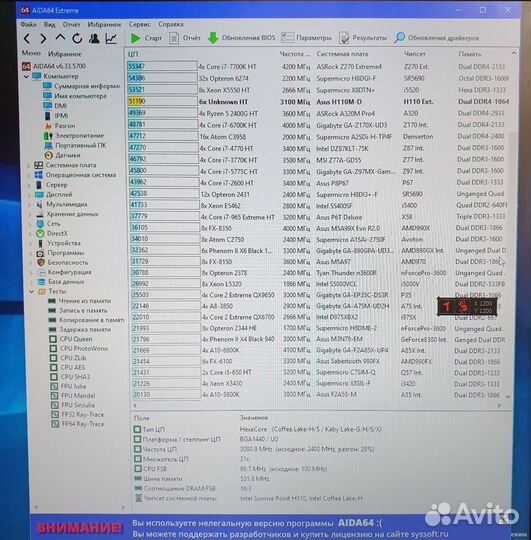The image size is (531, 540).
Task: Expand the Дисплей tree node
Action: [x=29, y=195]
